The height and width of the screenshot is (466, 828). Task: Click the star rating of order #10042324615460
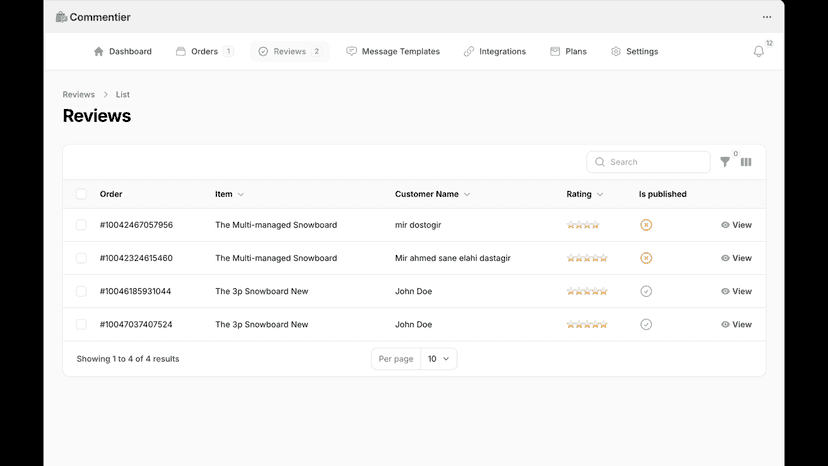pyautogui.click(x=587, y=258)
